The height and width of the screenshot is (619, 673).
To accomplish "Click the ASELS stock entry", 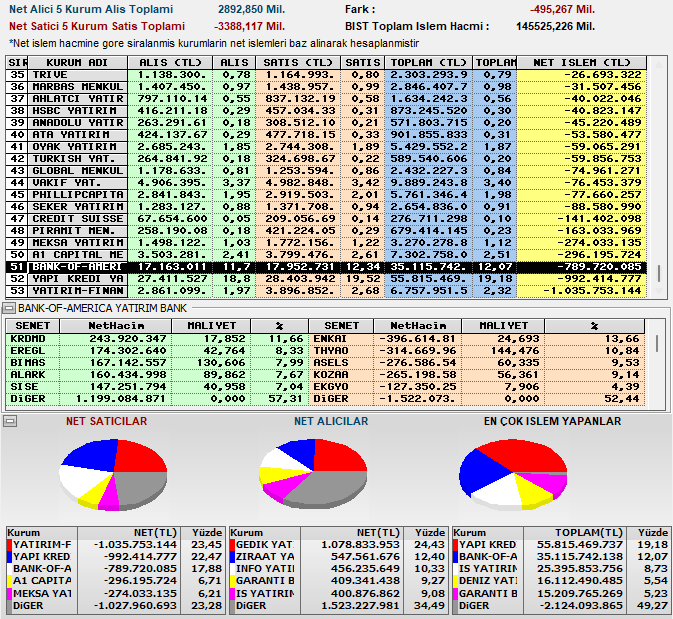I will [x=330, y=363].
